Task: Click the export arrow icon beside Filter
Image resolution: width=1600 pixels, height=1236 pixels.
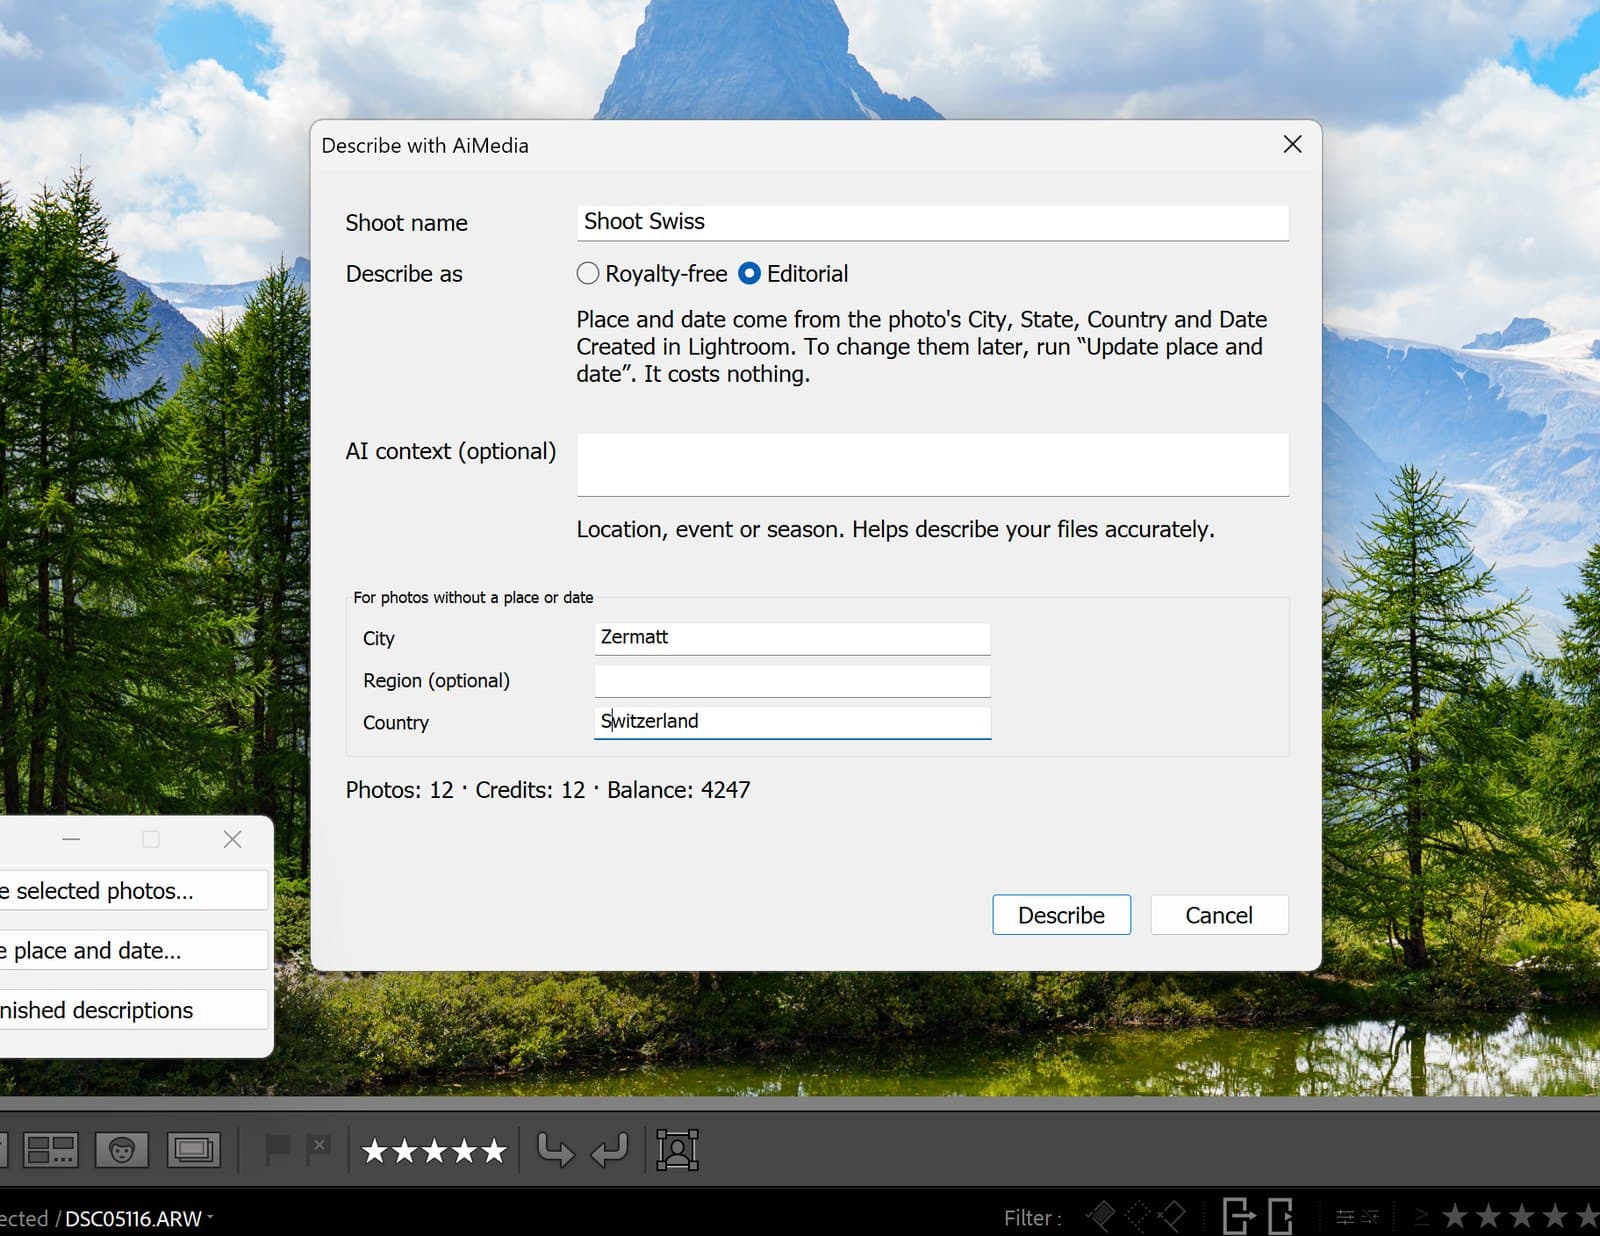Action: point(1239,1217)
